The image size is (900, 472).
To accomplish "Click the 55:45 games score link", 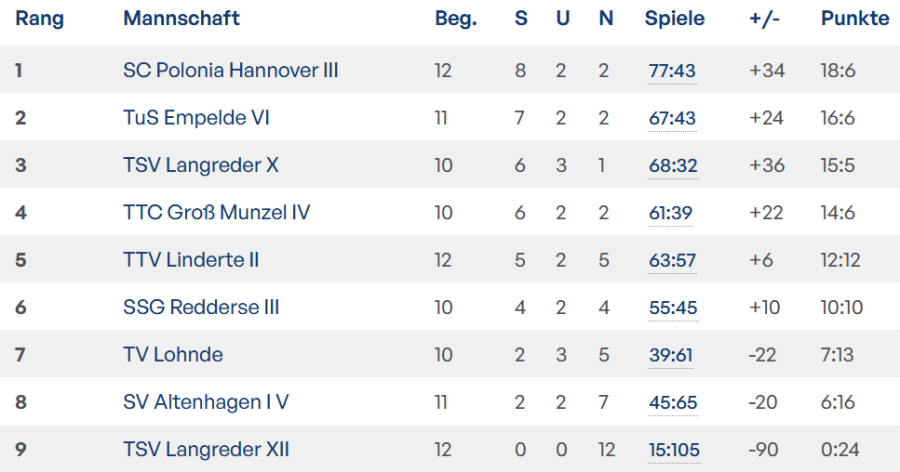I will point(672,308).
